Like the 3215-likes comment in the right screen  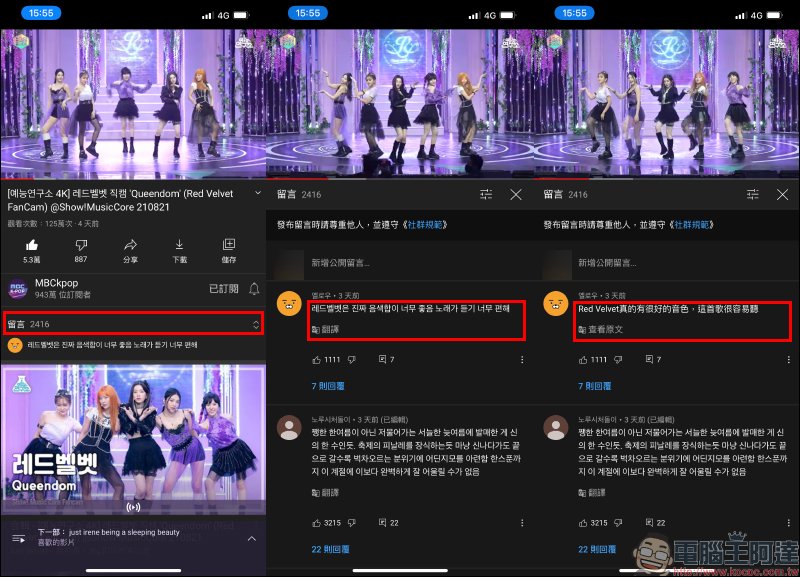(x=584, y=522)
